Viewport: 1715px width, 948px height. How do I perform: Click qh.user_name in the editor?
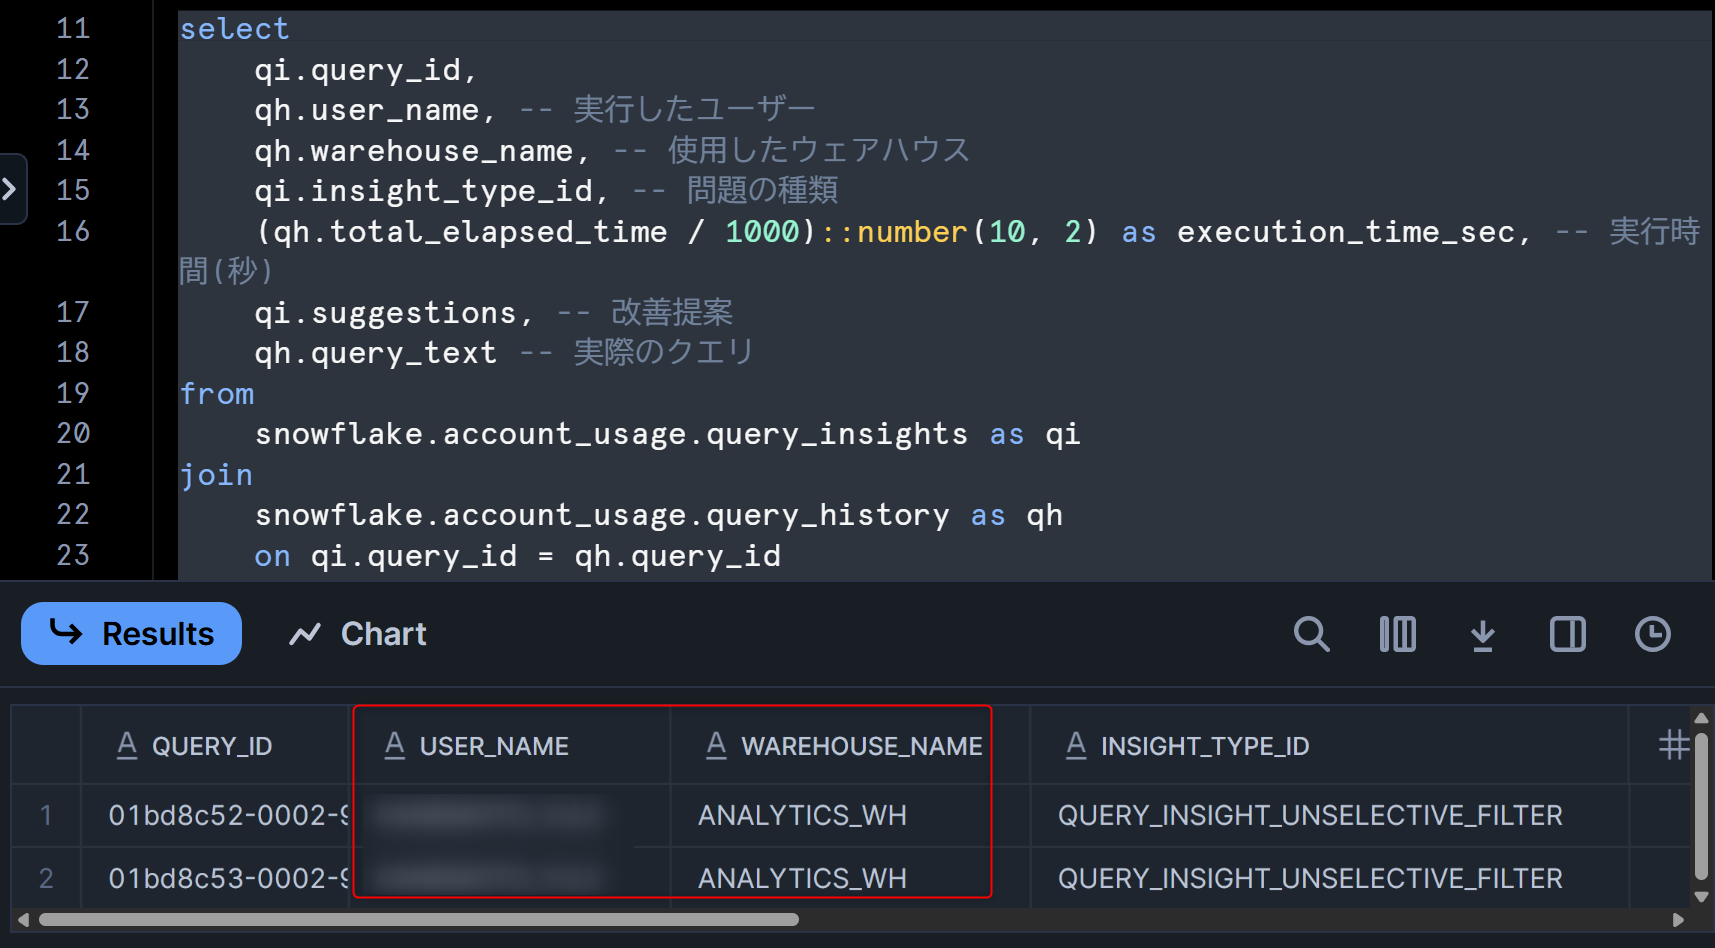tap(367, 110)
